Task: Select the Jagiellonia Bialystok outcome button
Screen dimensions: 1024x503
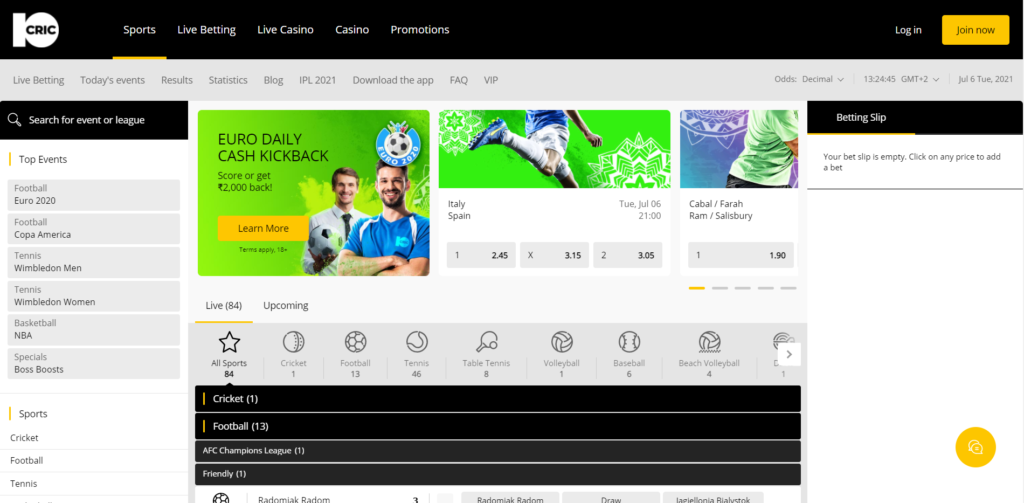Action: (x=712, y=498)
